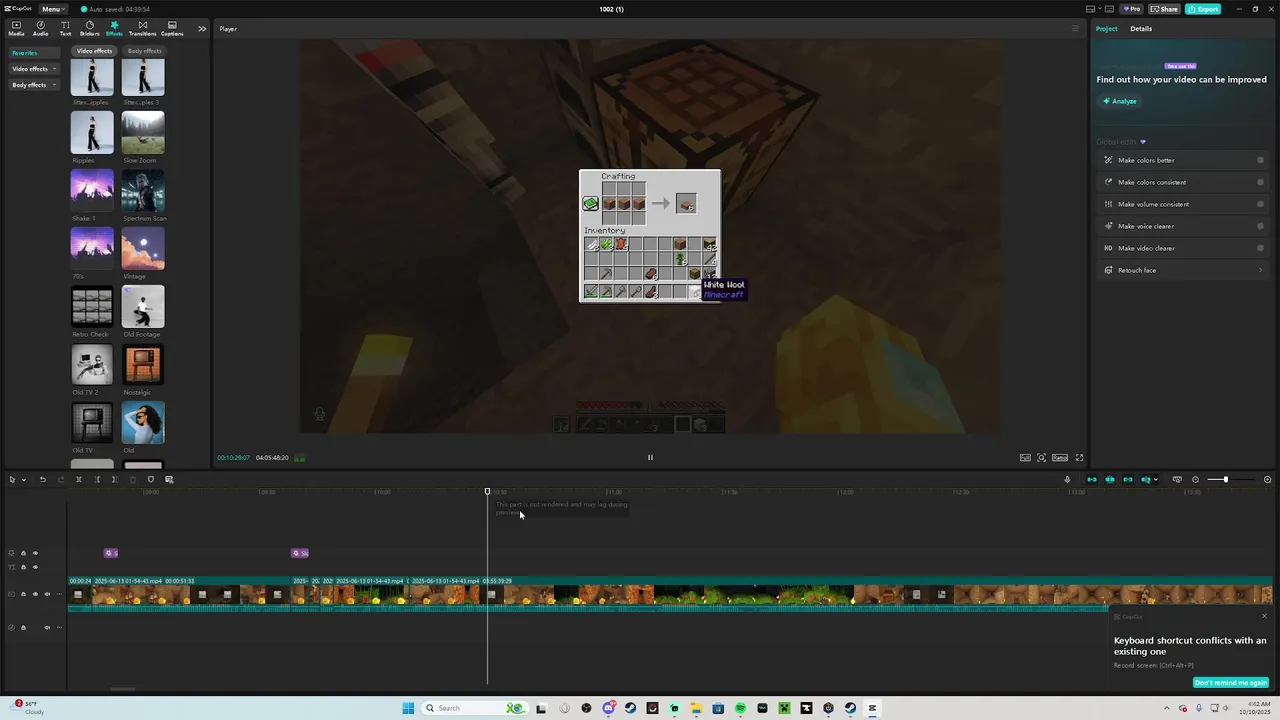This screenshot has width=1280, height=720.
Task: Switch to the Details tab
Action: point(1141,28)
